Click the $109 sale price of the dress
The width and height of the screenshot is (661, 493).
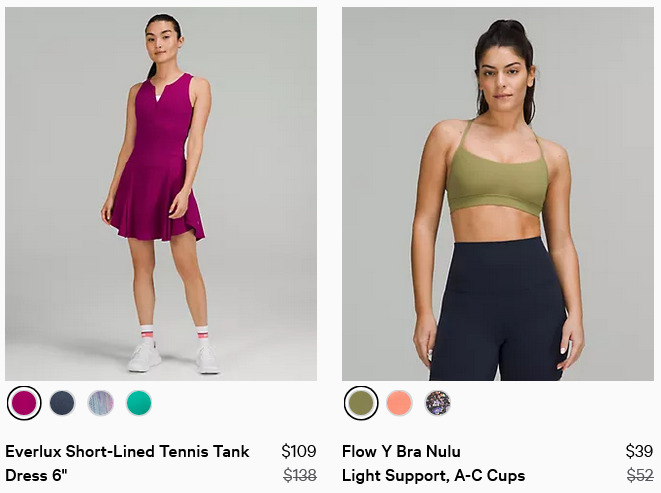point(298,451)
